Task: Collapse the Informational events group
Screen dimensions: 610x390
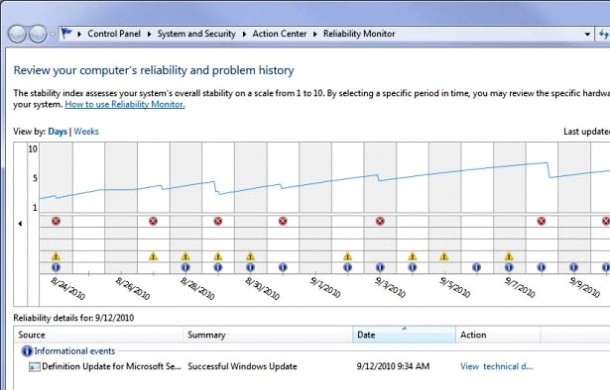Action: click(74, 351)
